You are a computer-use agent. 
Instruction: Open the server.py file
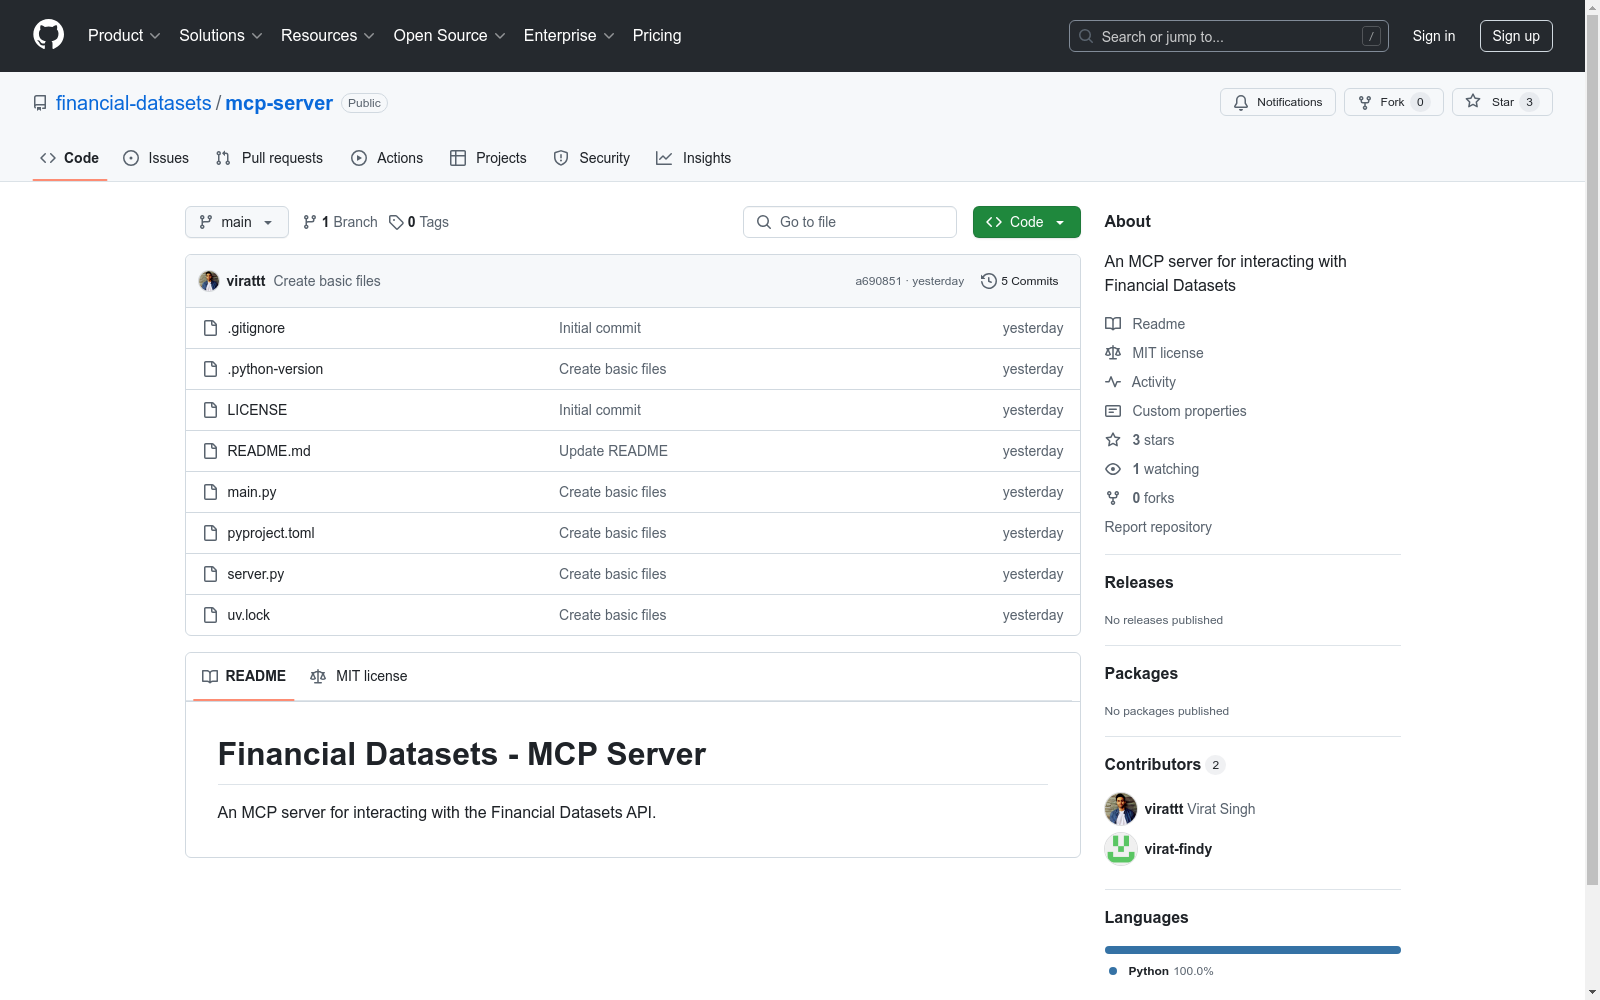coord(256,574)
